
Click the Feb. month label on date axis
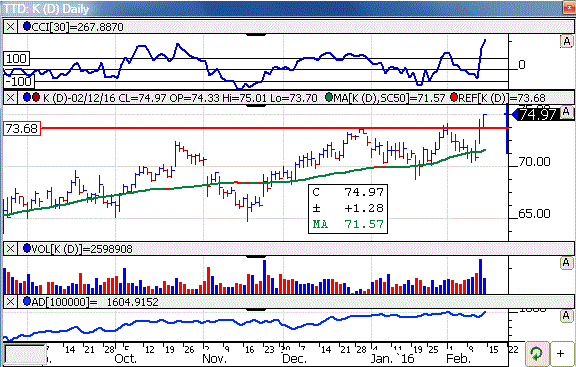(458, 359)
